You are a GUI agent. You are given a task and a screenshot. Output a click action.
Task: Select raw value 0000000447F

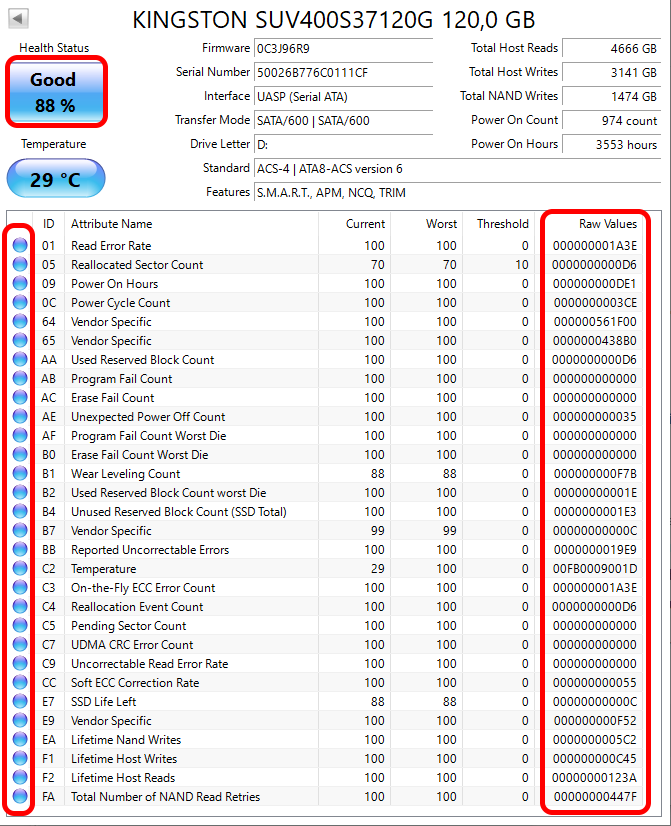click(595, 797)
